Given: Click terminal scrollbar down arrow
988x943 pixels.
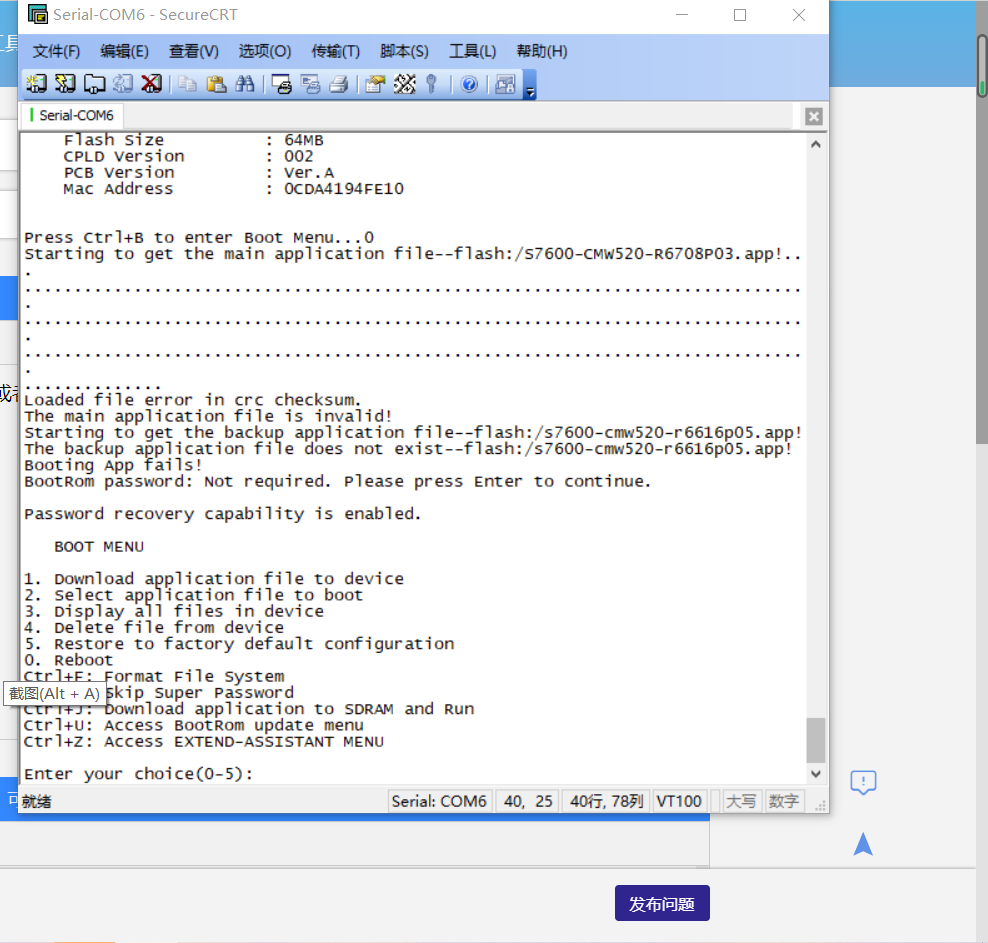Looking at the screenshot, I should point(815,774).
